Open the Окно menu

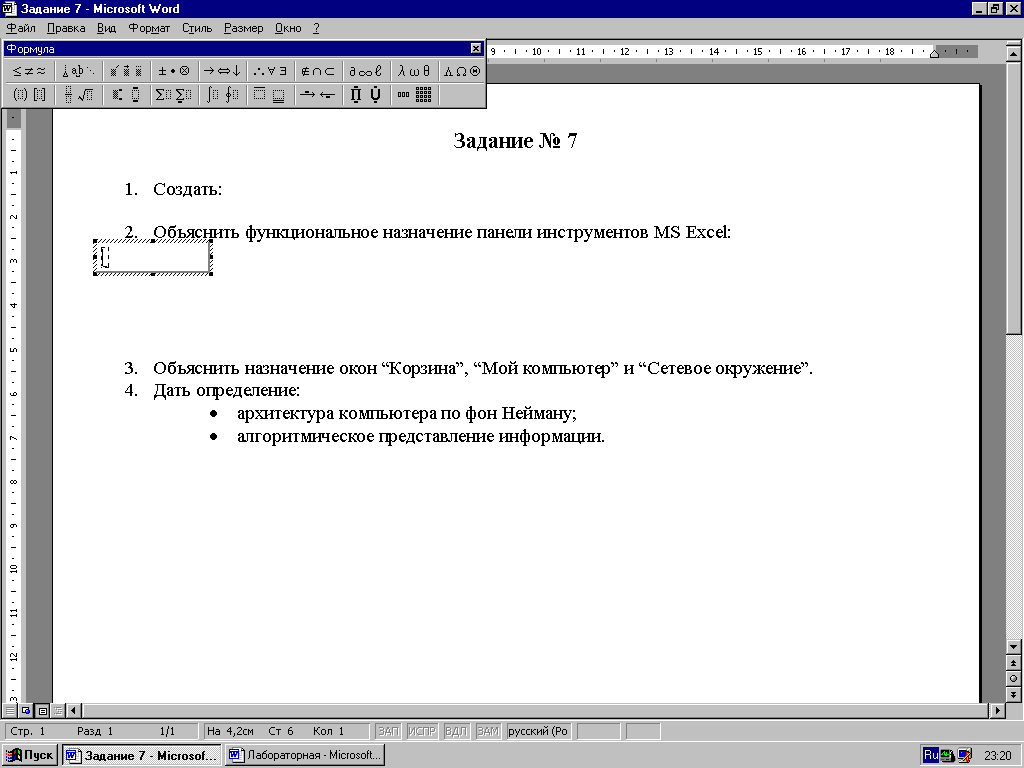point(288,28)
